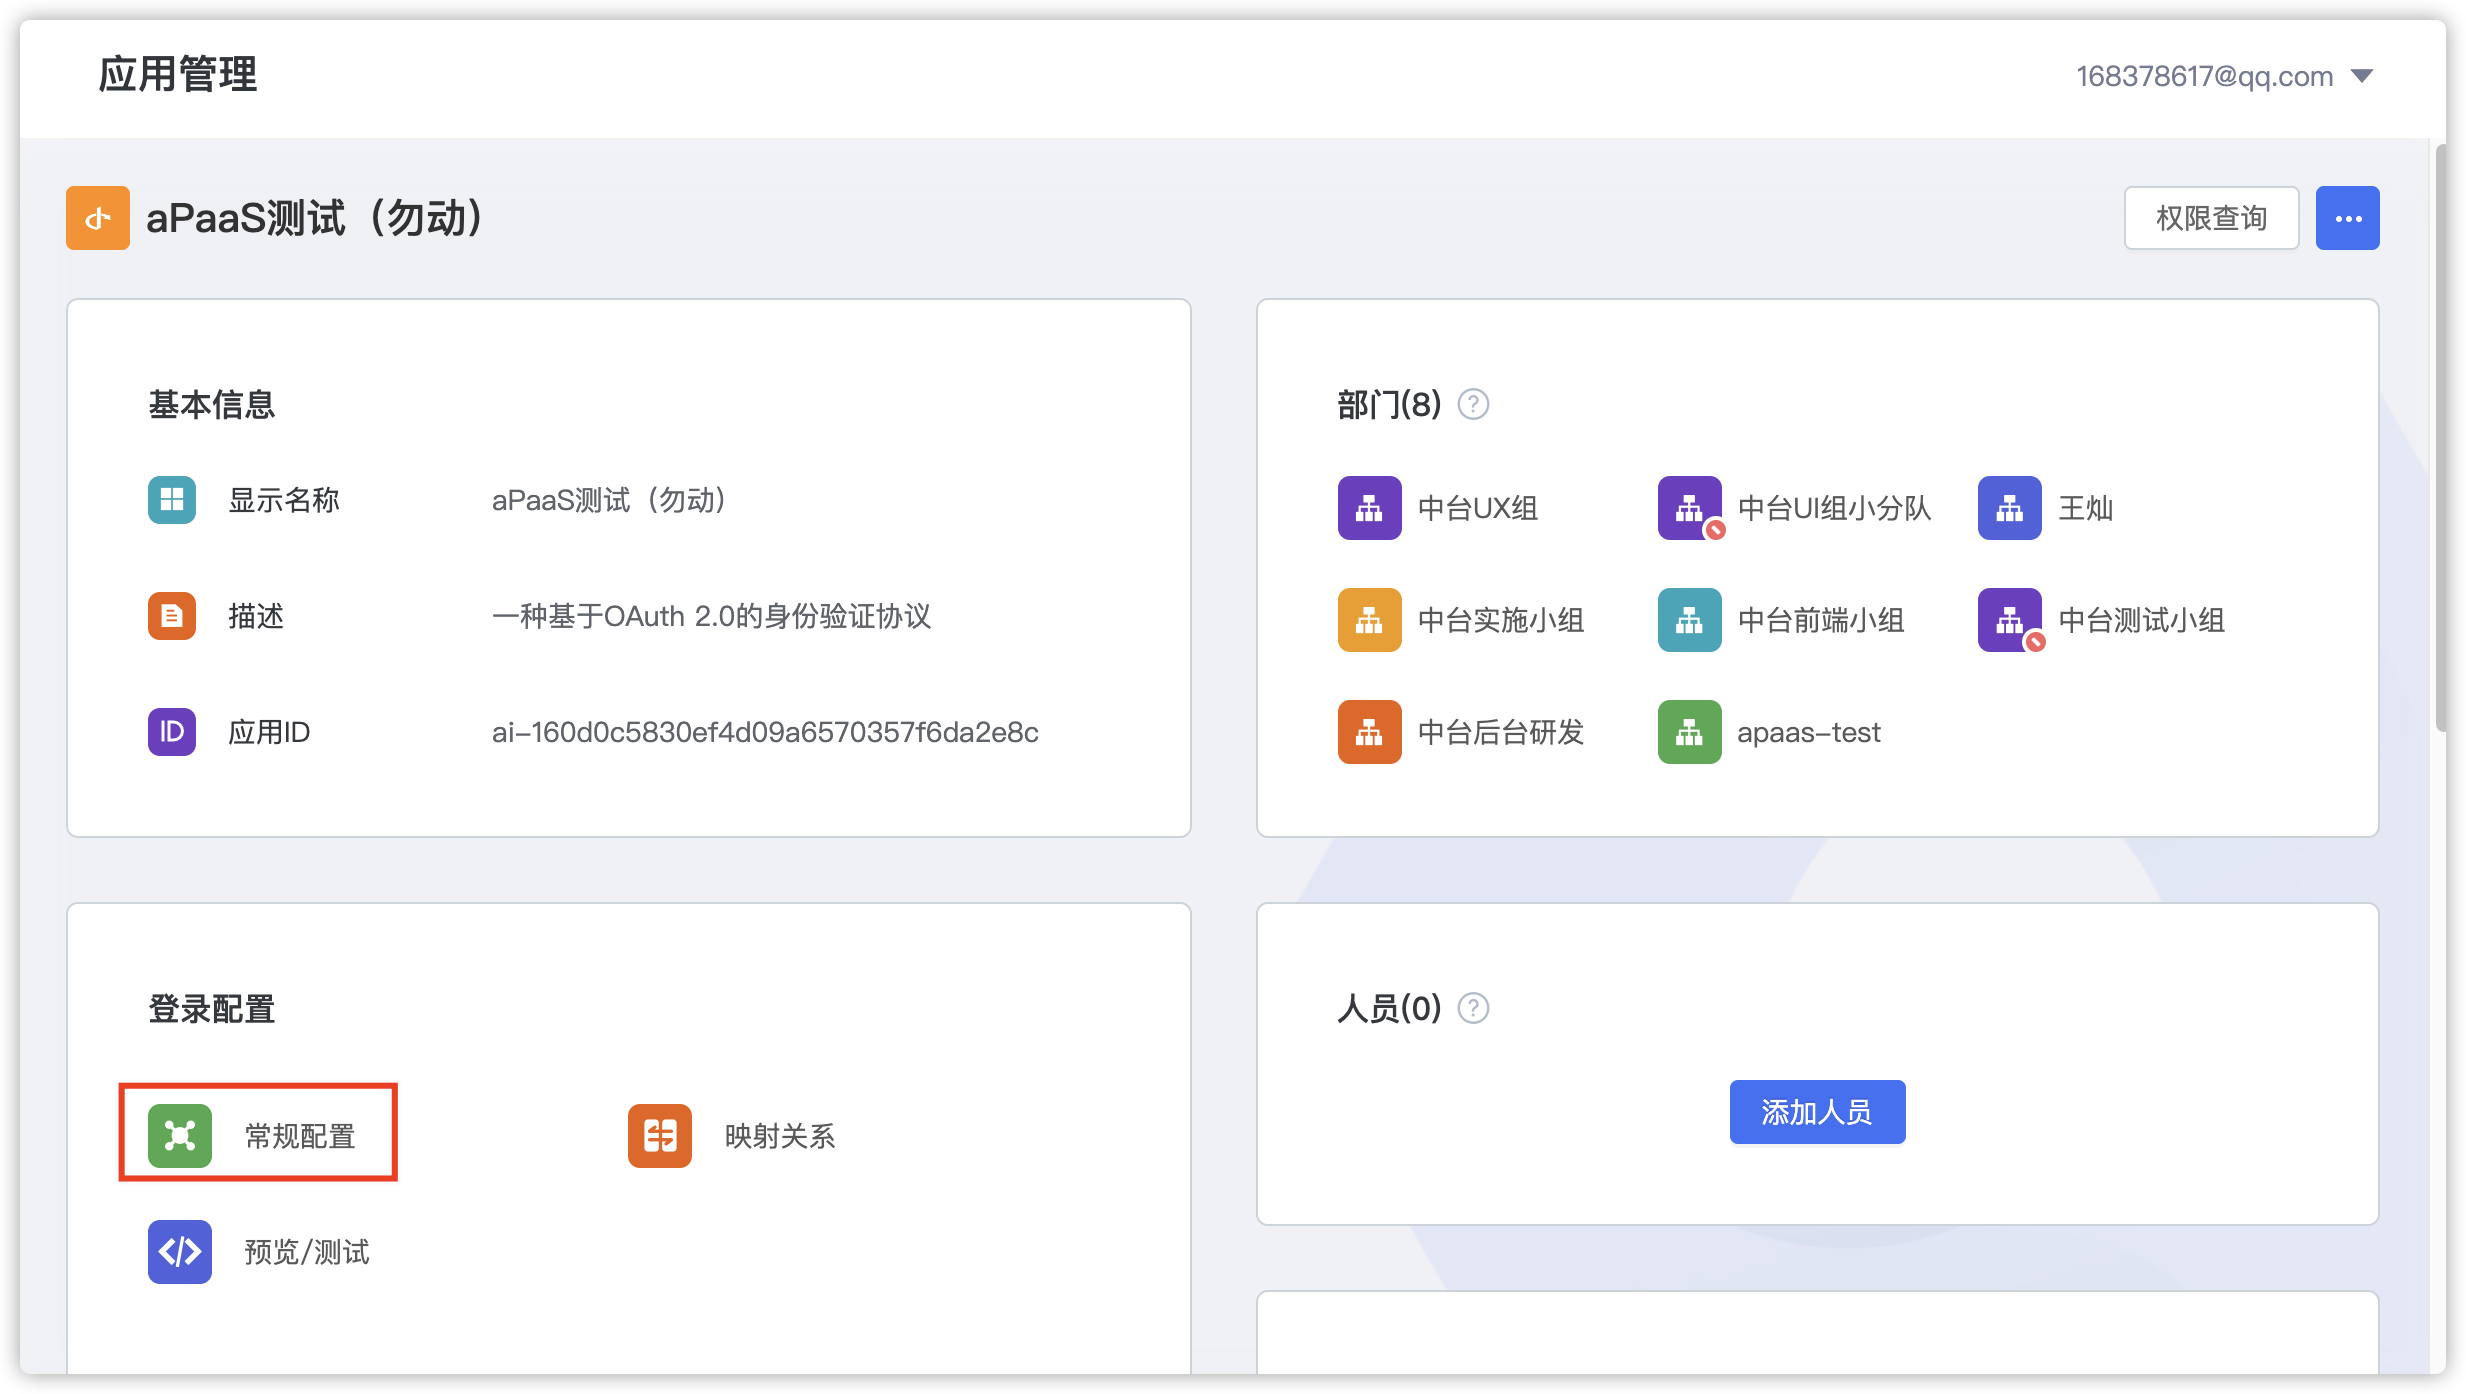Open the 预览/测试 link text
2466x1394 pixels.
pyautogui.click(x=307, y=1252)
